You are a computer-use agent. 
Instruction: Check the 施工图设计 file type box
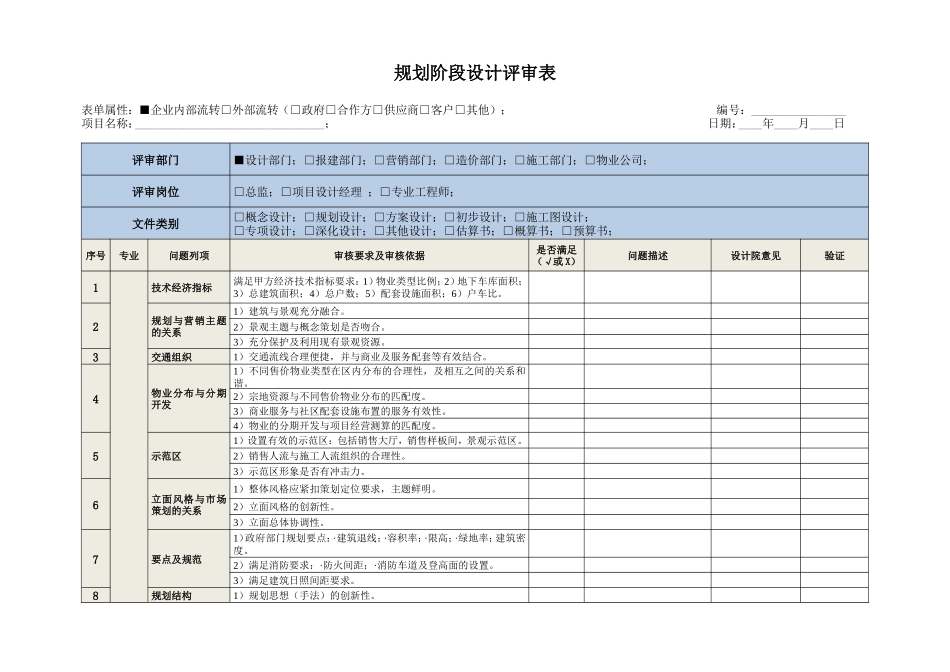520,217
